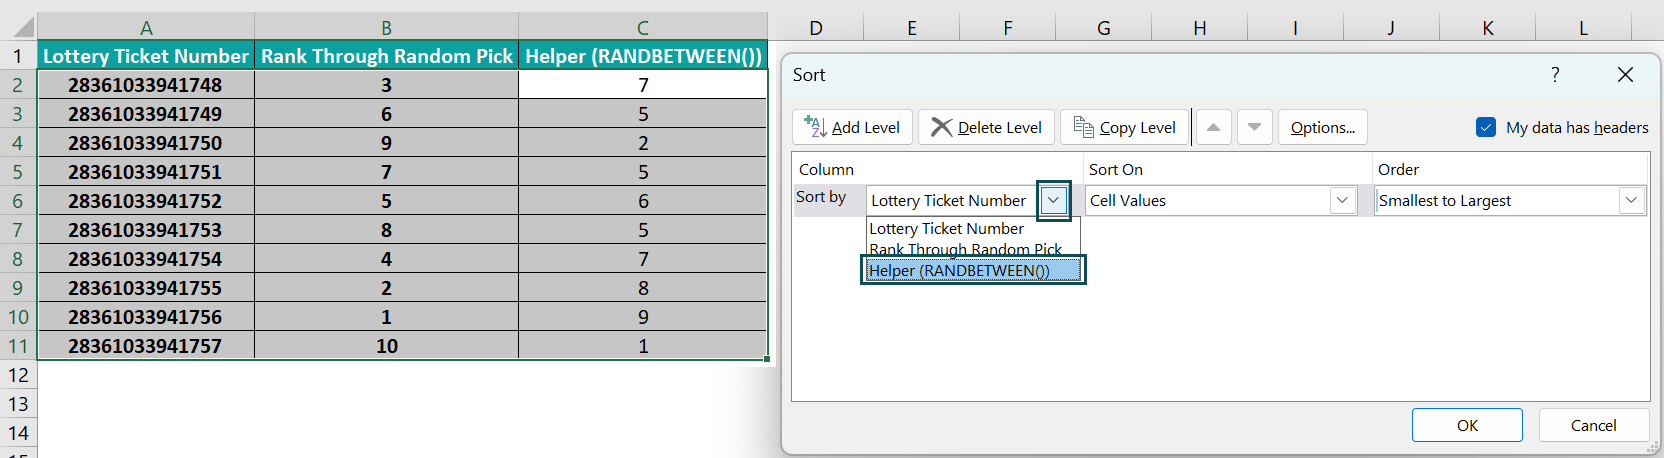The image size is (1664, 458).
Task: Select column G header
Action: click(x=1103, y=27)
